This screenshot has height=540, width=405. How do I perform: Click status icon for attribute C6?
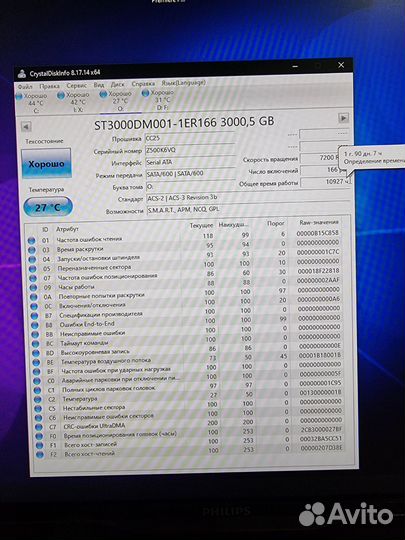click(38, 418)
